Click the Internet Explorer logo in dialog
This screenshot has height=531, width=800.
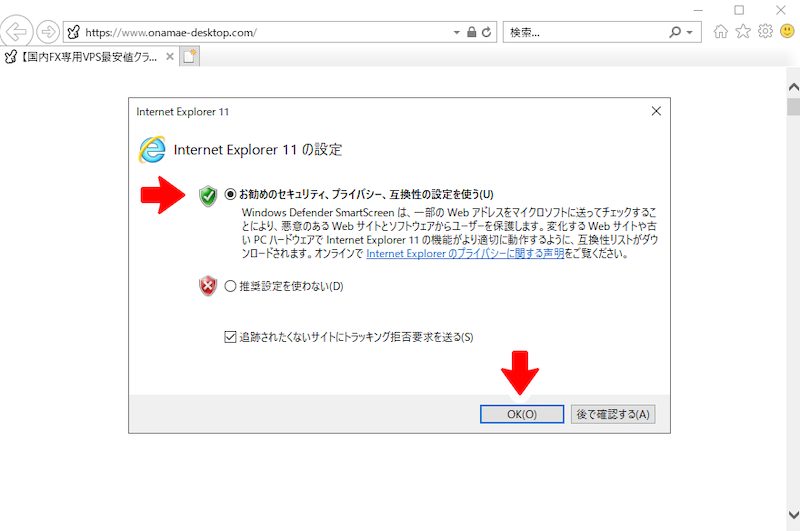click(x=152, y=150)
